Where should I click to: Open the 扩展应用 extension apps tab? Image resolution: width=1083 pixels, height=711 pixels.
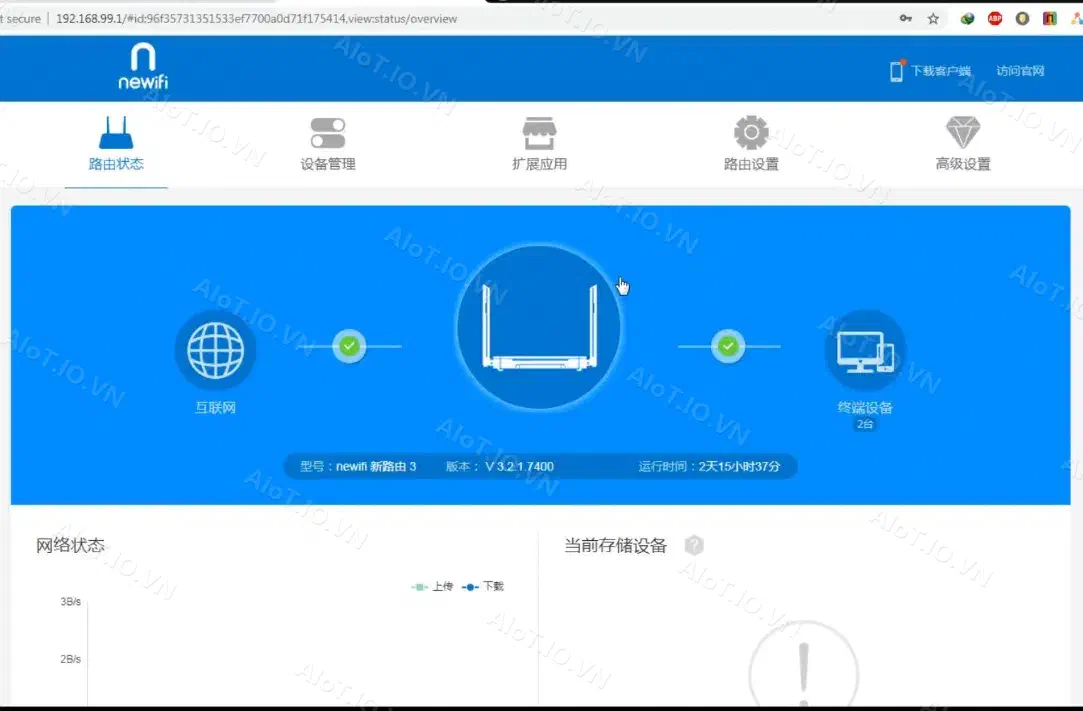click(539, 144)
